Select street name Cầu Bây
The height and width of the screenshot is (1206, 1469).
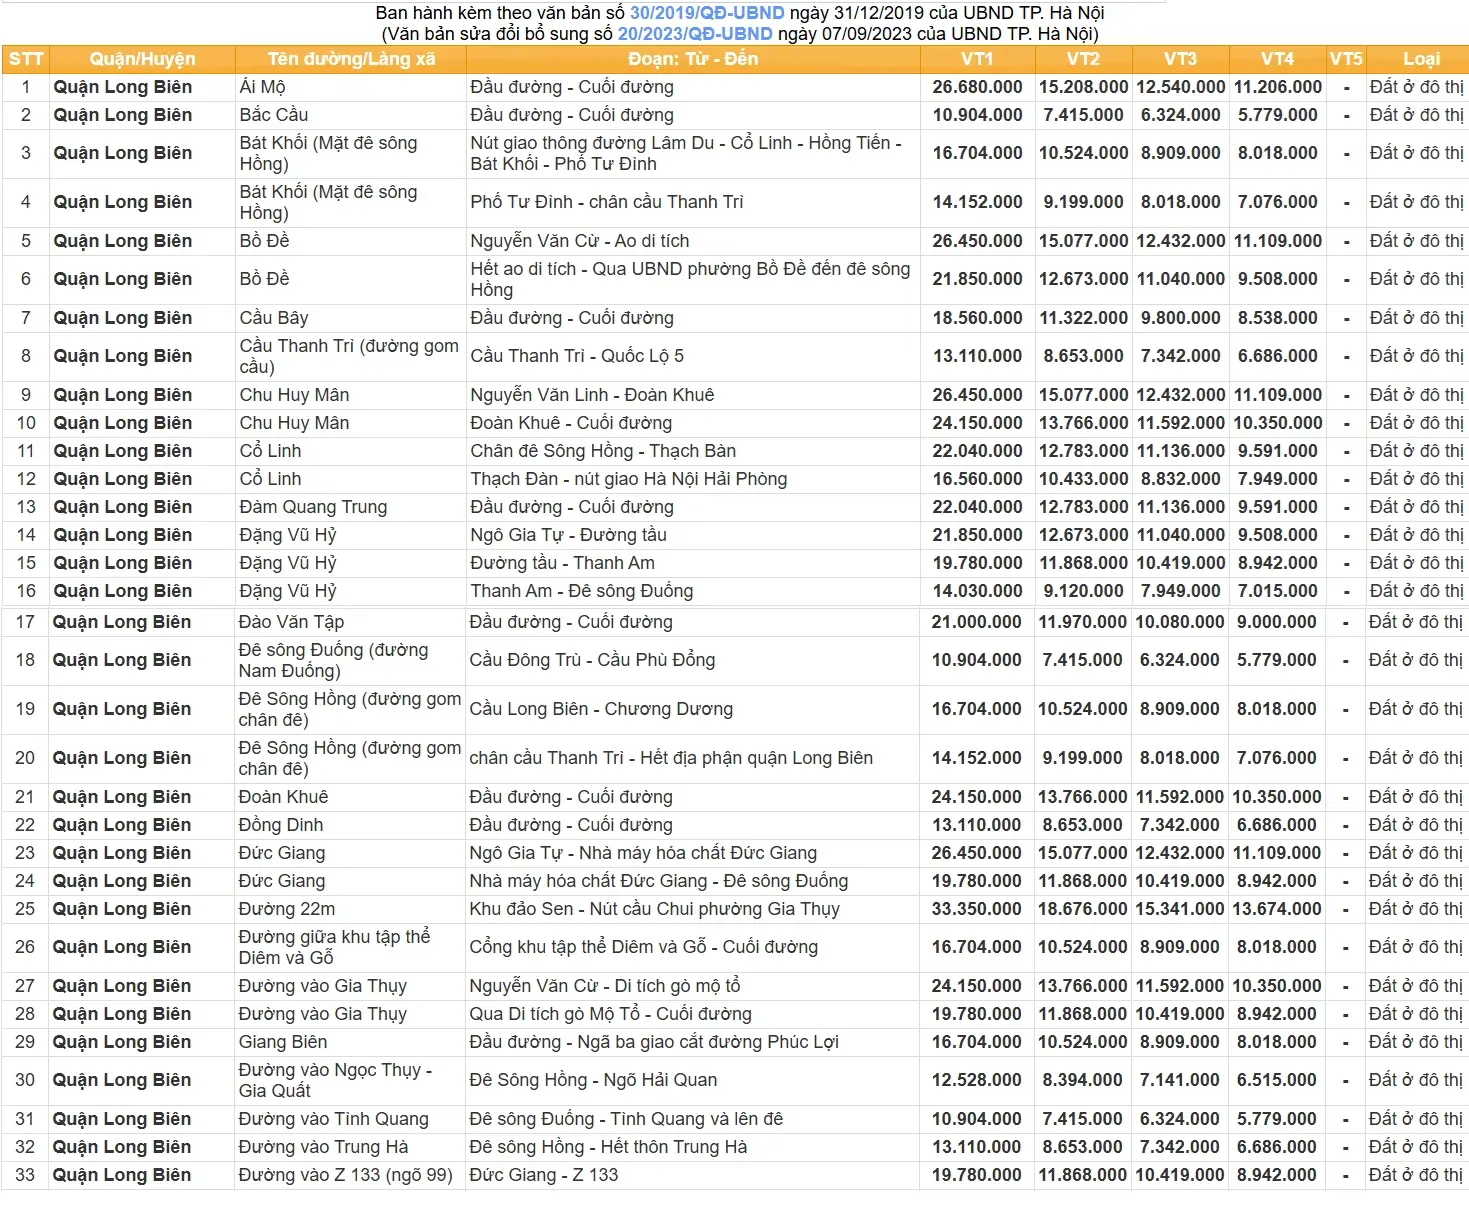point(273,318)
